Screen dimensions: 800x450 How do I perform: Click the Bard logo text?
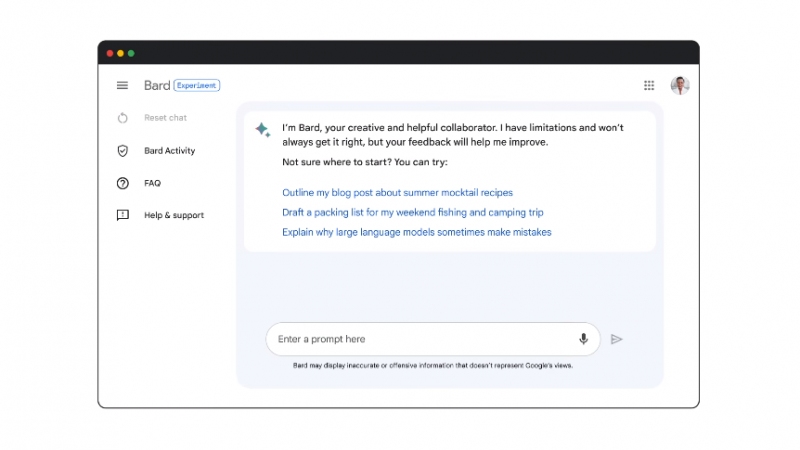157,86
